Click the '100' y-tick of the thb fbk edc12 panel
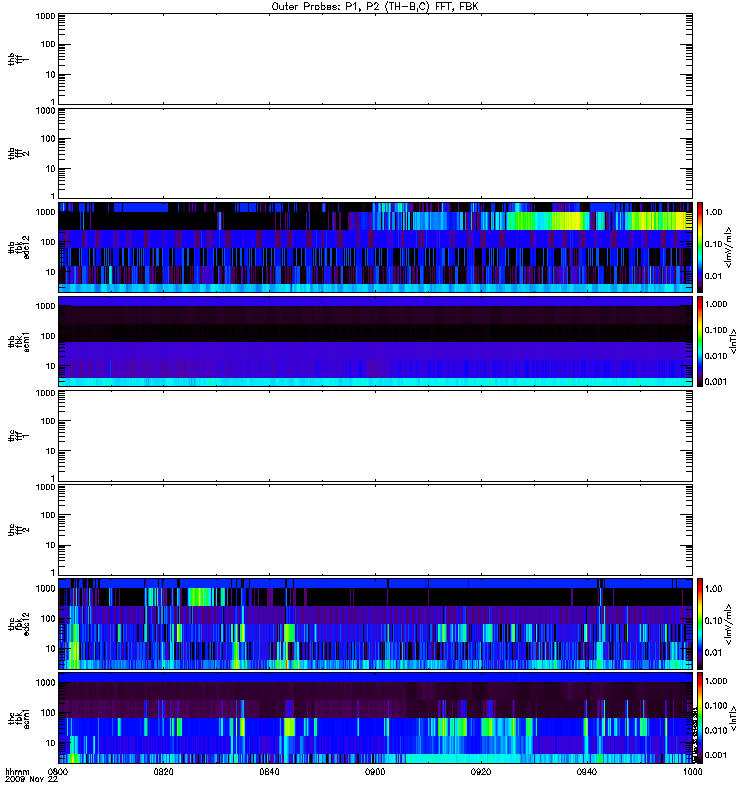750x800 pixels. pos(48,242)
